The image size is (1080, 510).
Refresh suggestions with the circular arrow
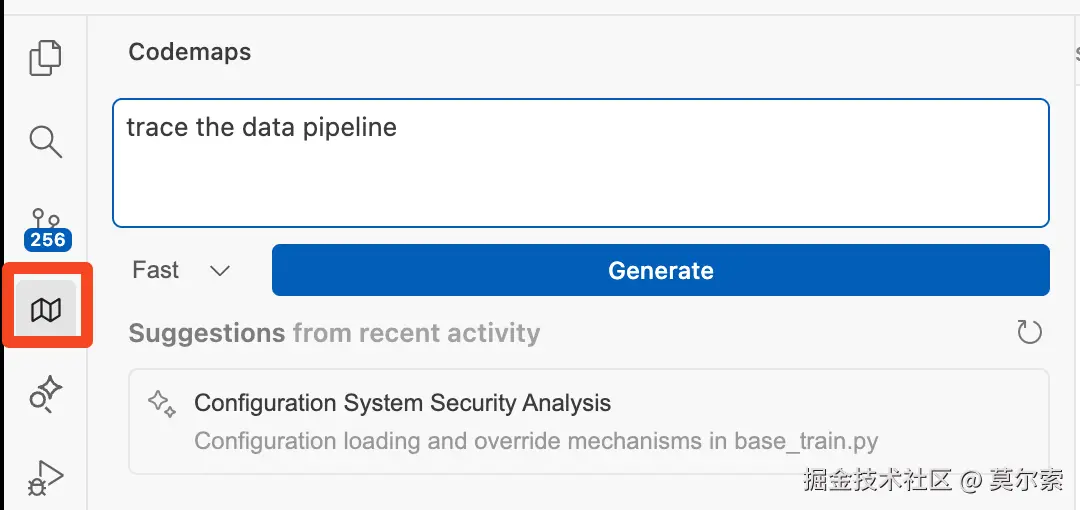pyautogui.click(x=1029, y=333)
